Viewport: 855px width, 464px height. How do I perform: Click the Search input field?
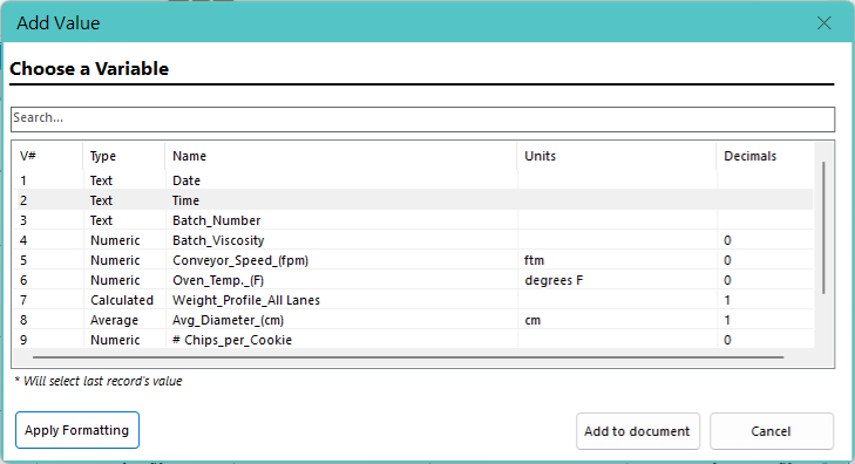click(x=423, y=118)
